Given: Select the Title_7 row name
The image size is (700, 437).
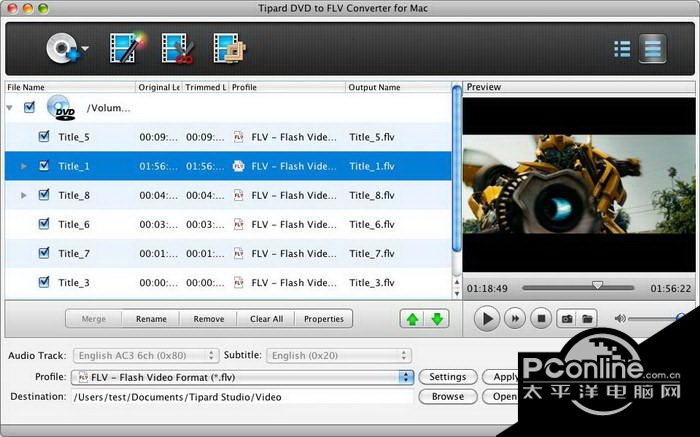Looking at the screenshot, I should click(x=74, y=254).
